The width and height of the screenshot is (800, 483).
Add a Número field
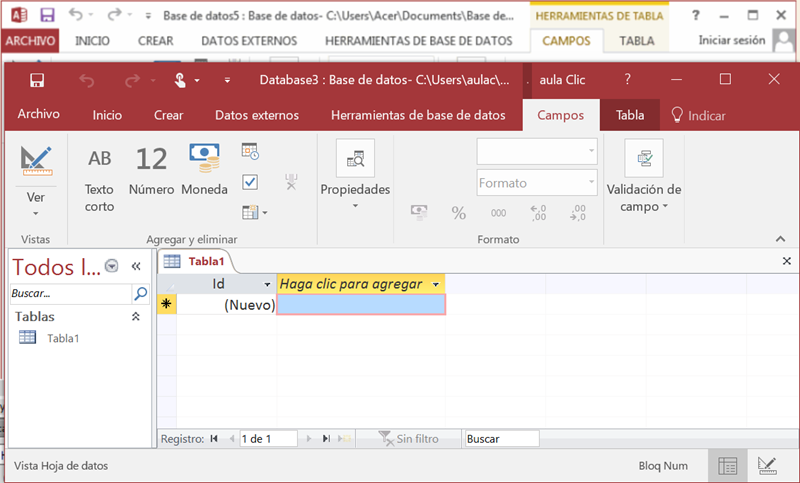(x=152, y=171)
